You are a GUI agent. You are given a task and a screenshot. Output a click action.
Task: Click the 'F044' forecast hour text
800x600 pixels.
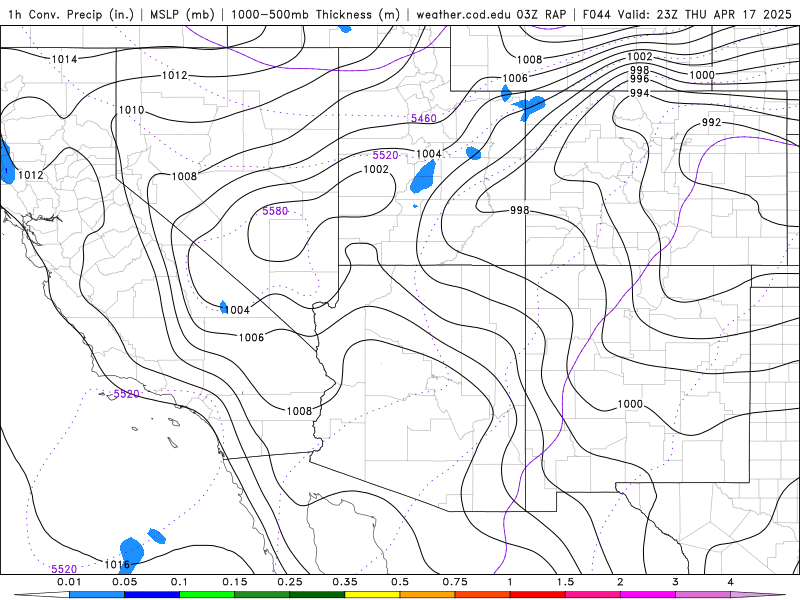pos(596,14)
